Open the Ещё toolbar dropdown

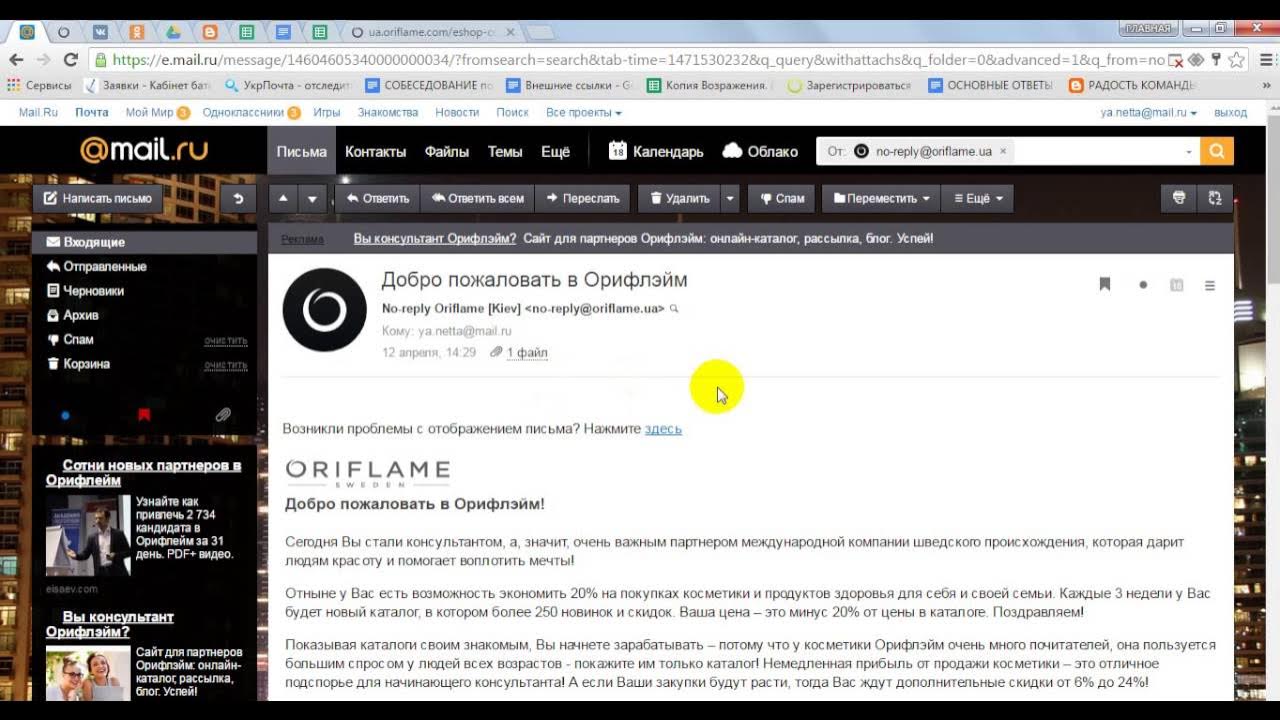[x=978, y=198]
